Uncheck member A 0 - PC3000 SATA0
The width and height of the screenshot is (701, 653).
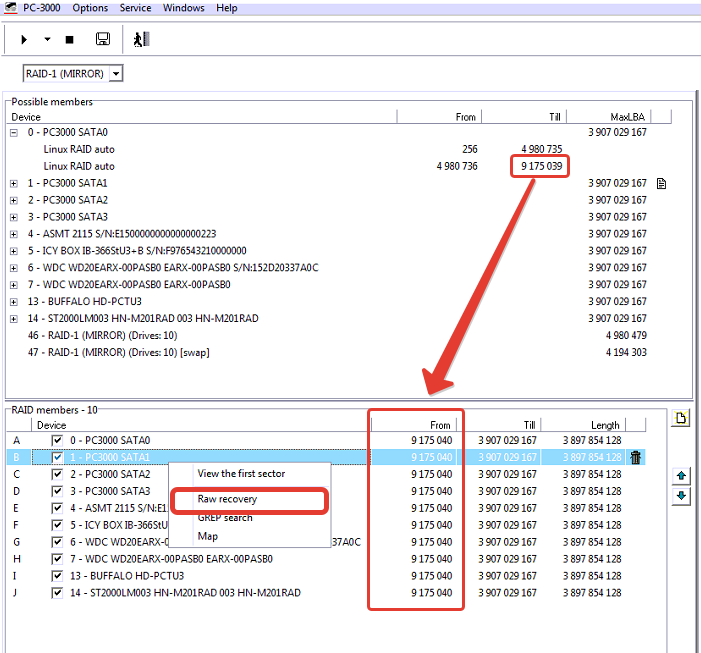click(57, 441)
